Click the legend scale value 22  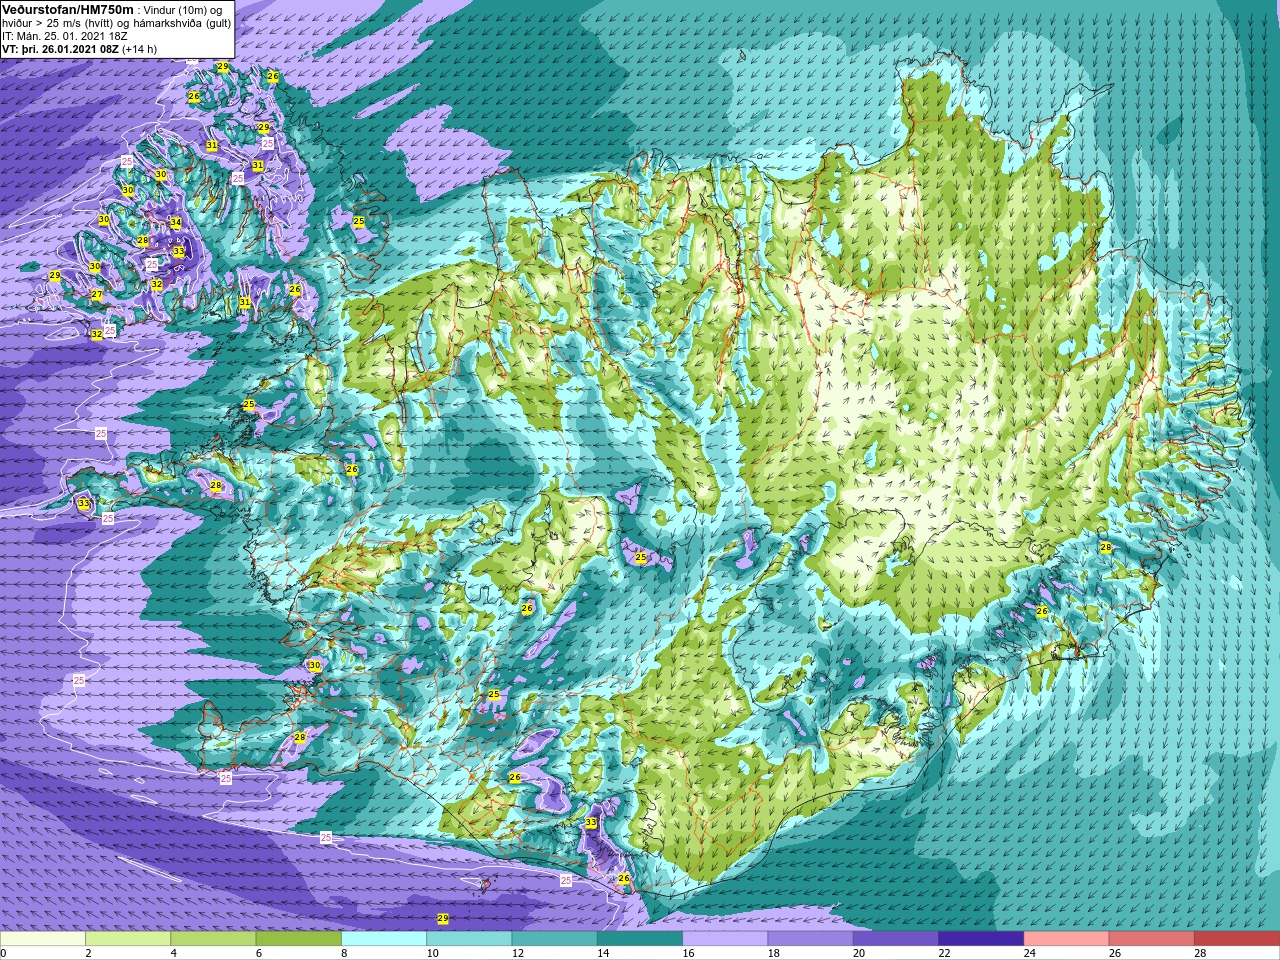945,953
